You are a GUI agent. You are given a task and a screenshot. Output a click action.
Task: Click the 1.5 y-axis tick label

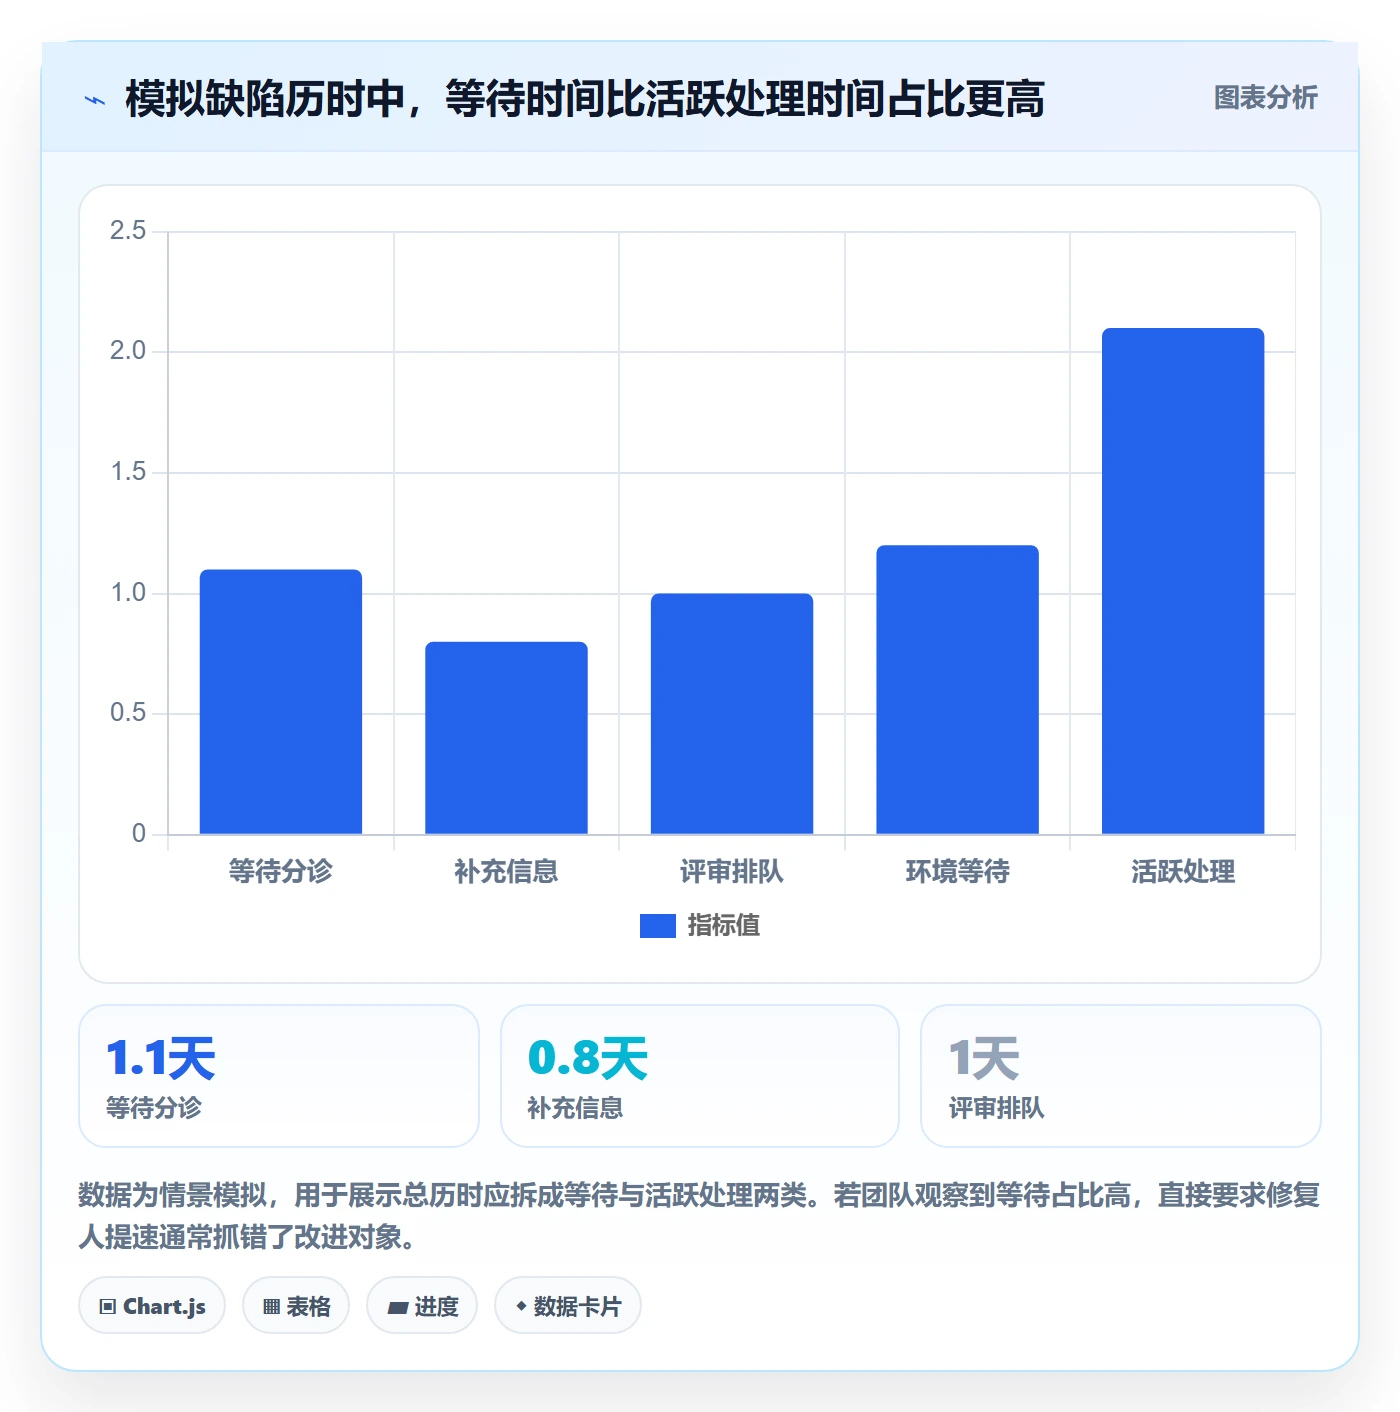(128, 472)
